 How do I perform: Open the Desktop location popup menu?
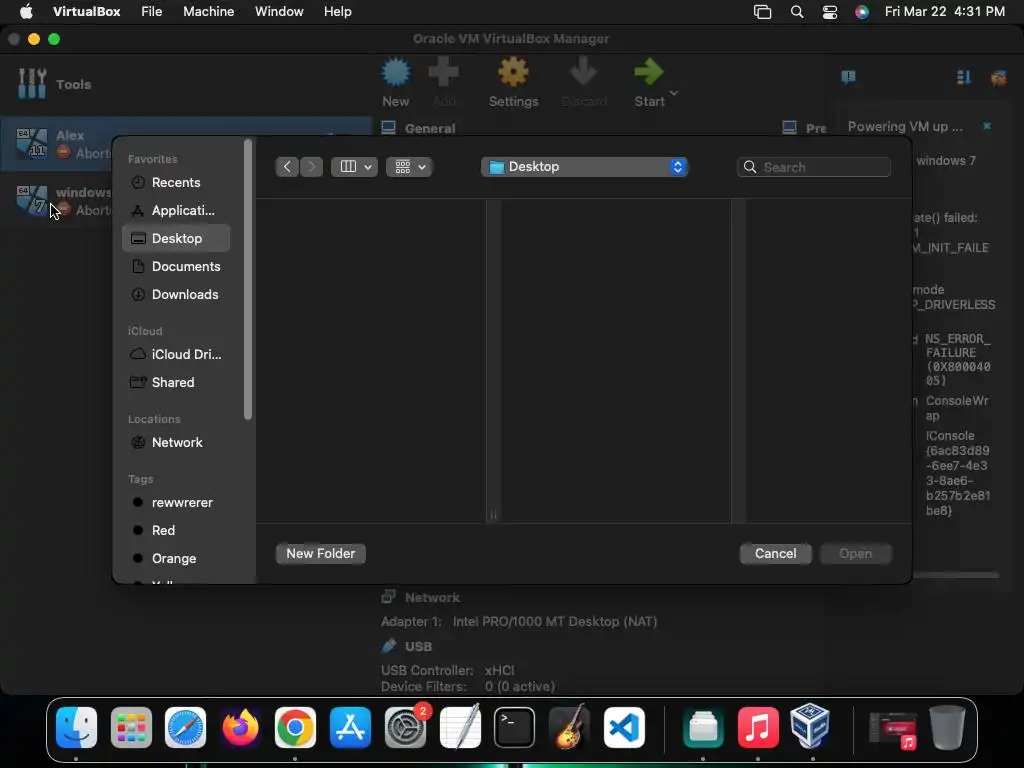pos(584,167)
